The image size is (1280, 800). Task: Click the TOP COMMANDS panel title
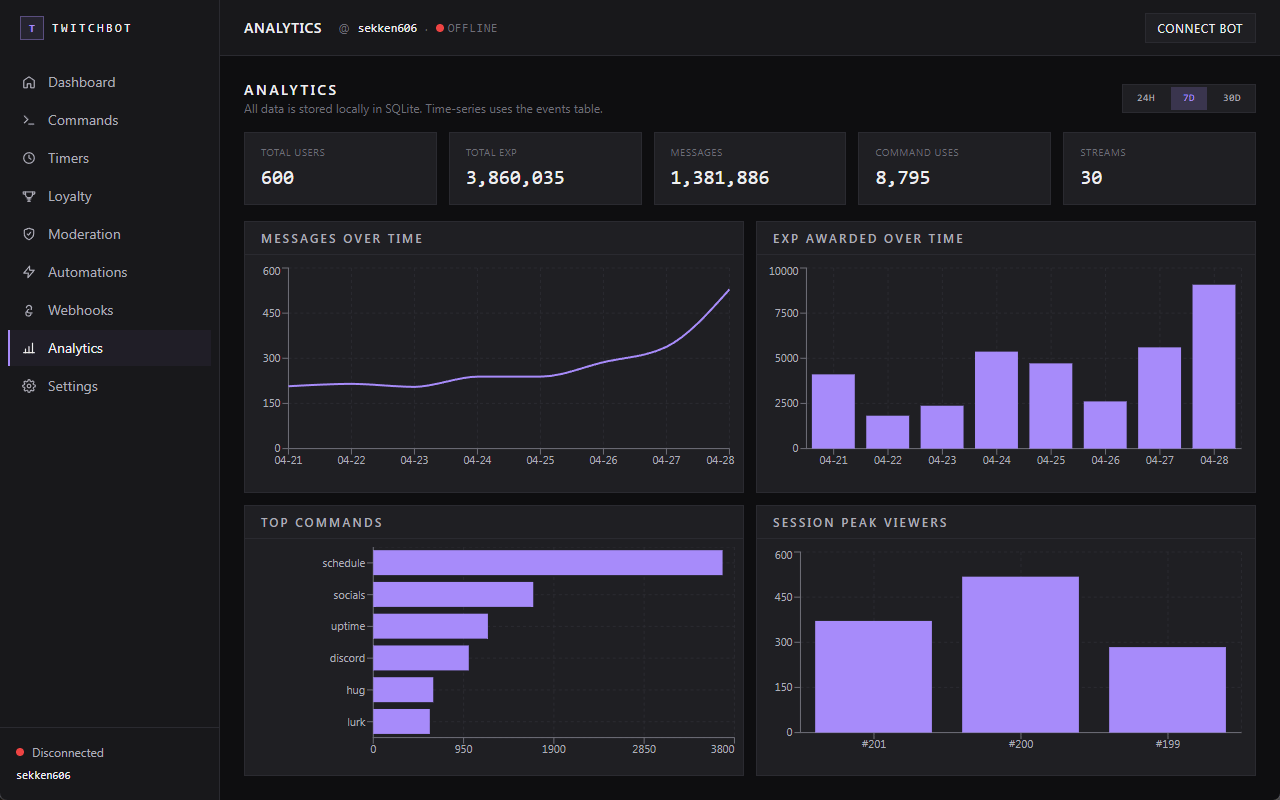click(x=322, y=523)
